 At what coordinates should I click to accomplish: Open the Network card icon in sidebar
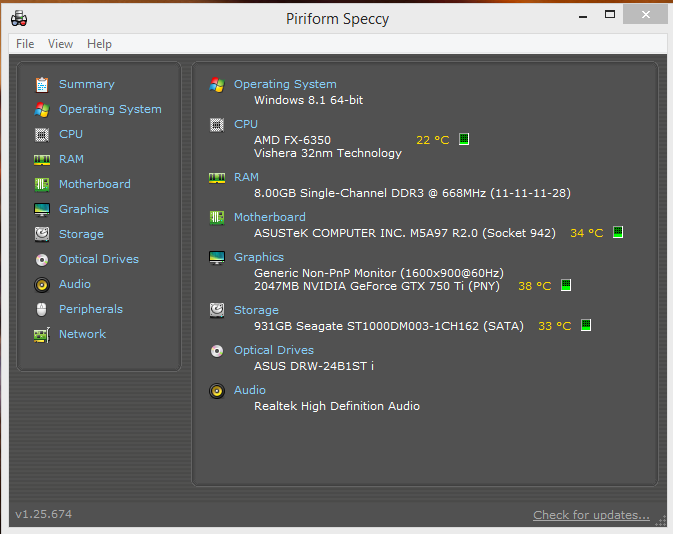[x=42, y=335]
